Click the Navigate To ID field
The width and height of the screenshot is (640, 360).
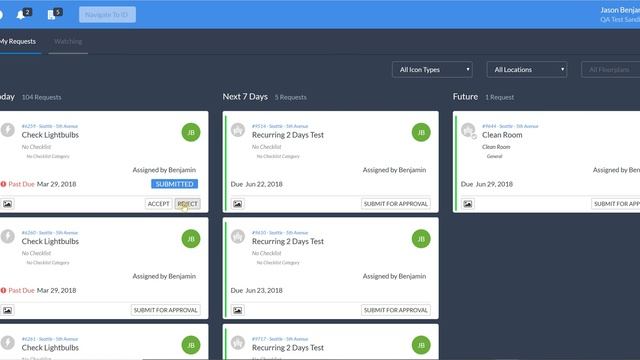click(107, 15)
